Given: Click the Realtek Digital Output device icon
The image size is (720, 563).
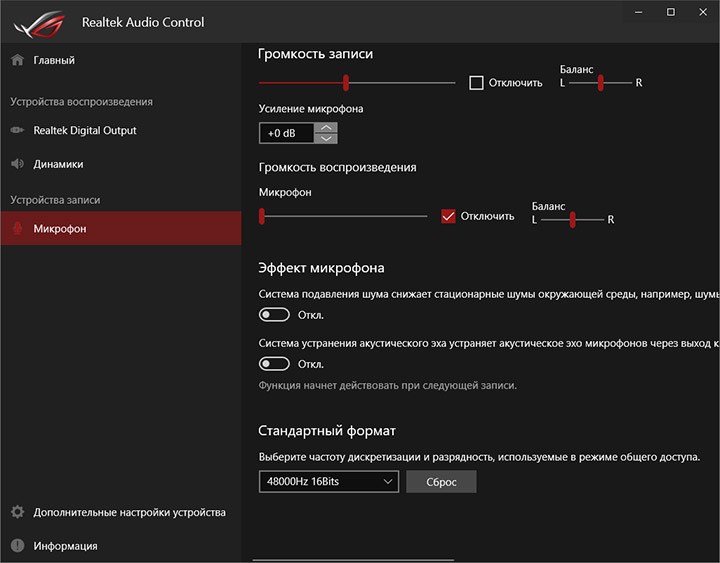Looking at the screenshot, I should (x=17, y=130).
